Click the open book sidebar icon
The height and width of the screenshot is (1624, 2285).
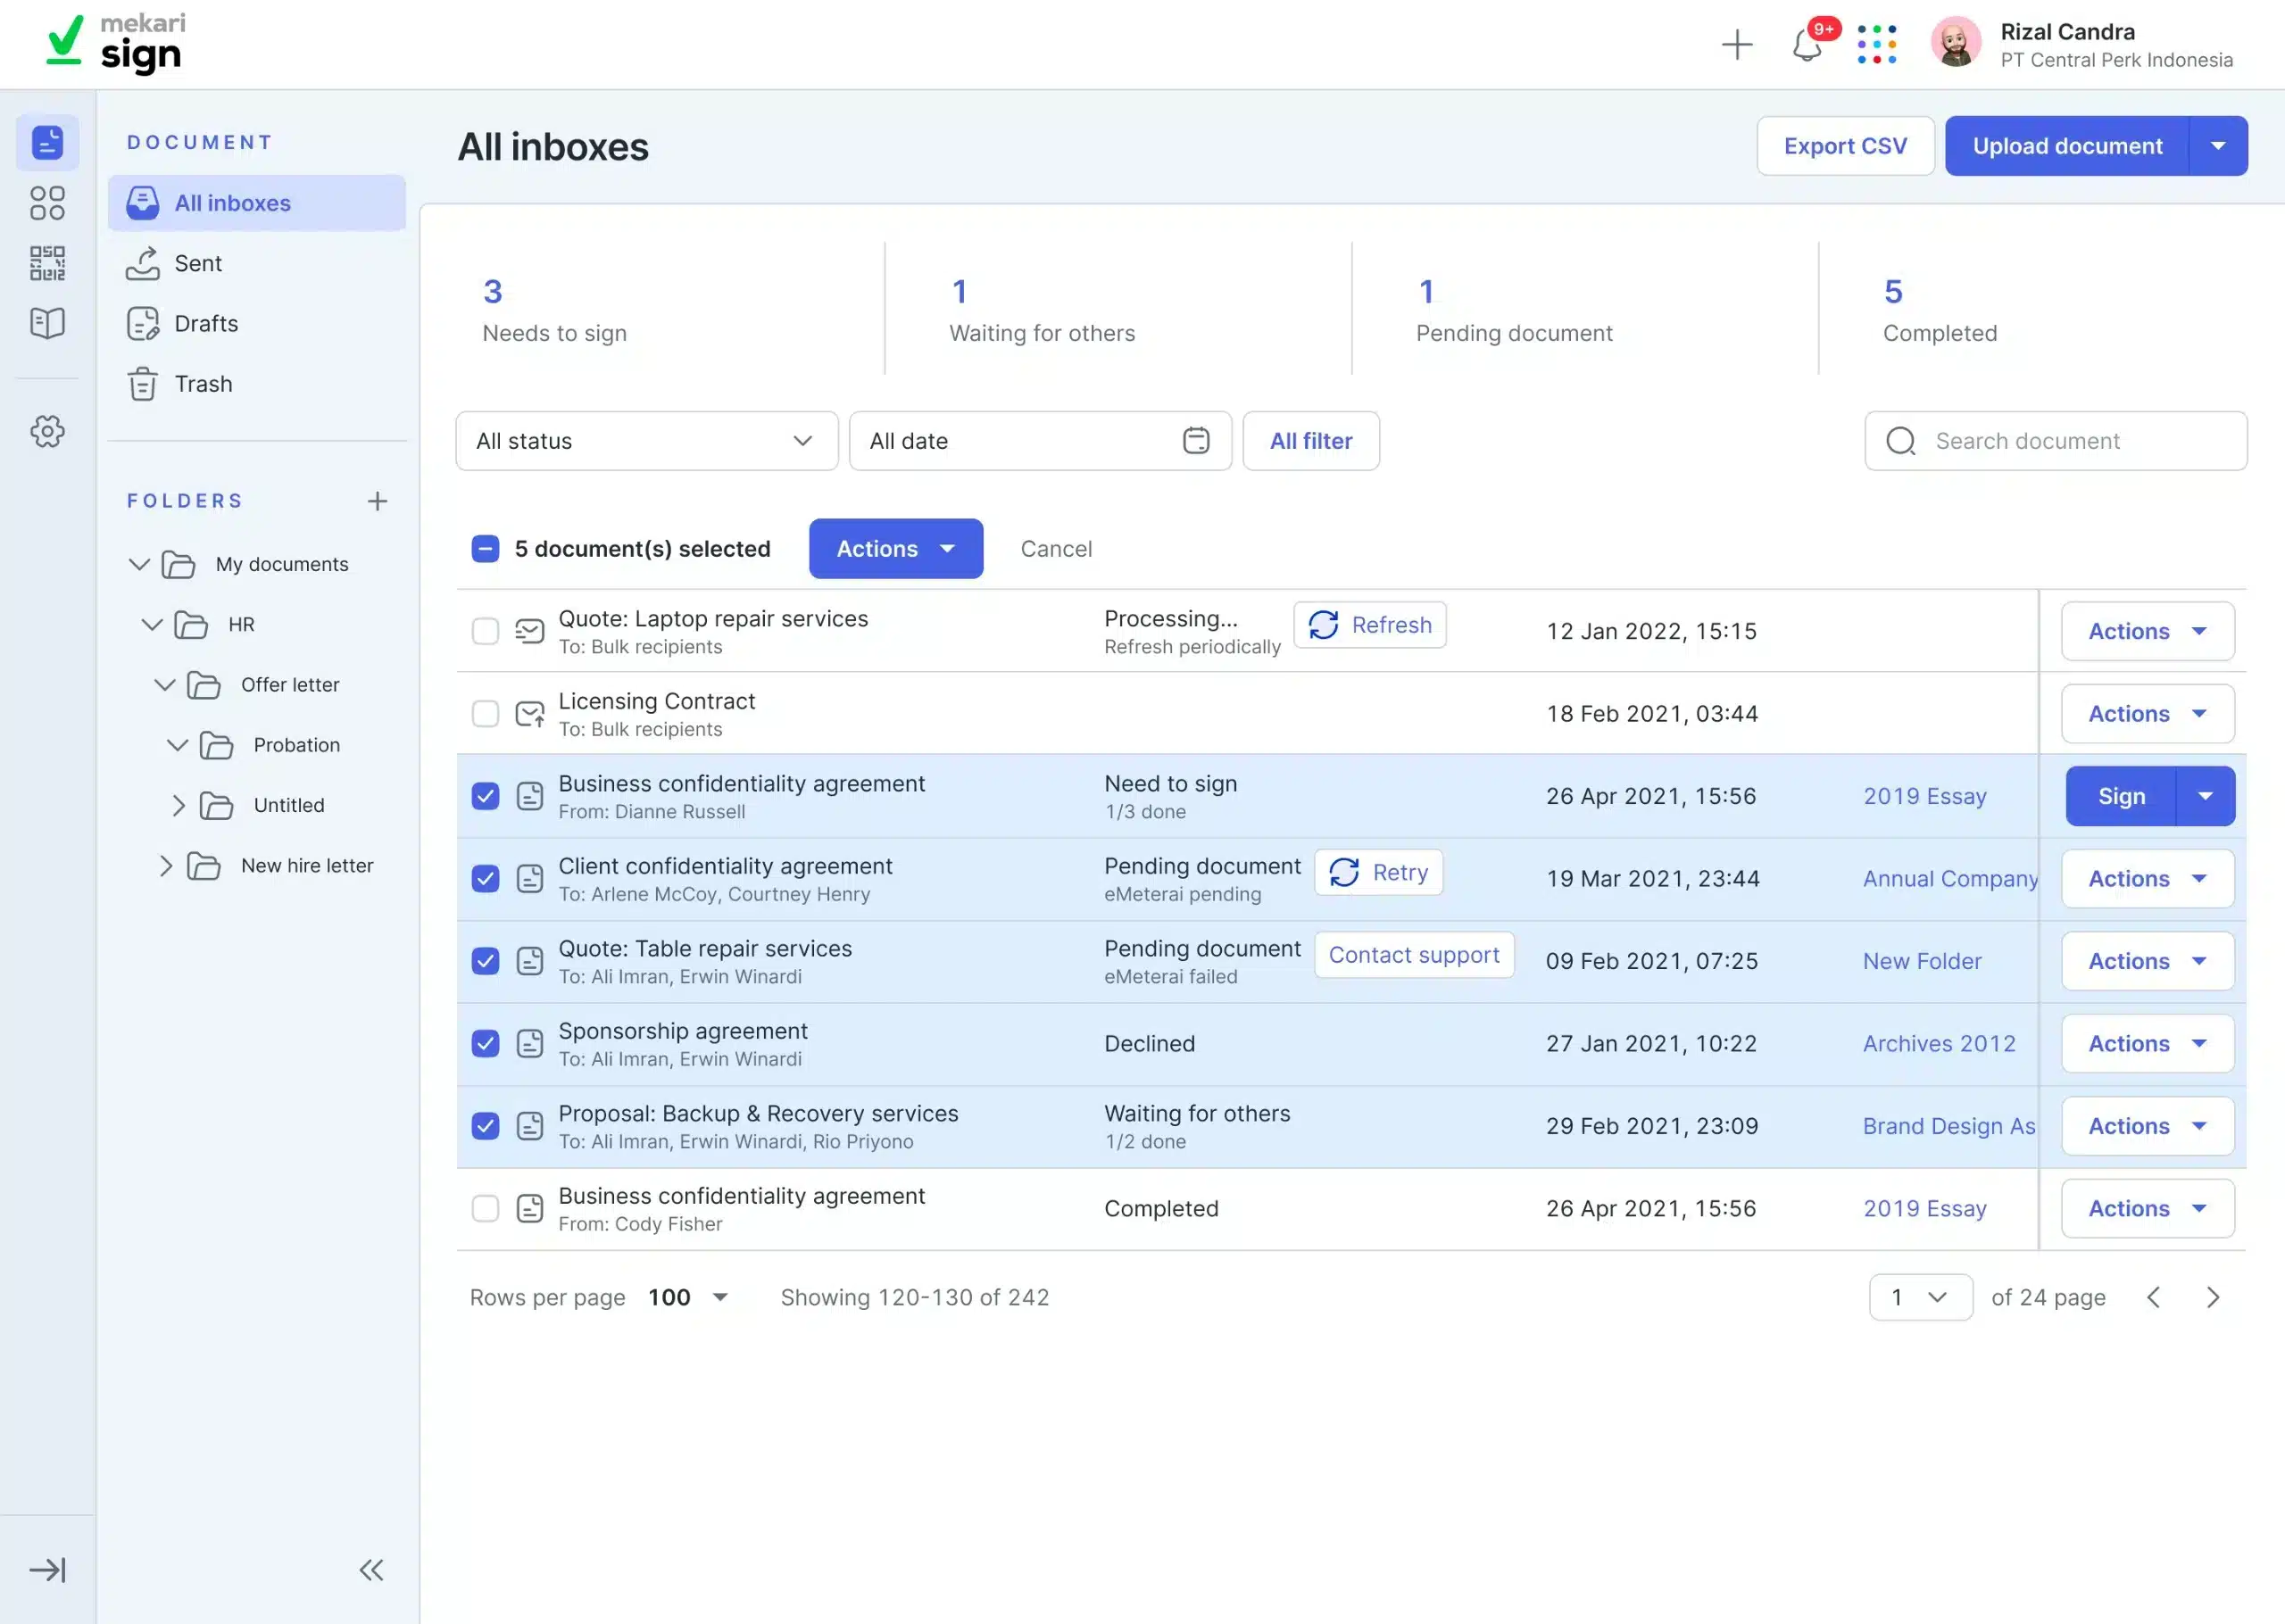[47, 323]
